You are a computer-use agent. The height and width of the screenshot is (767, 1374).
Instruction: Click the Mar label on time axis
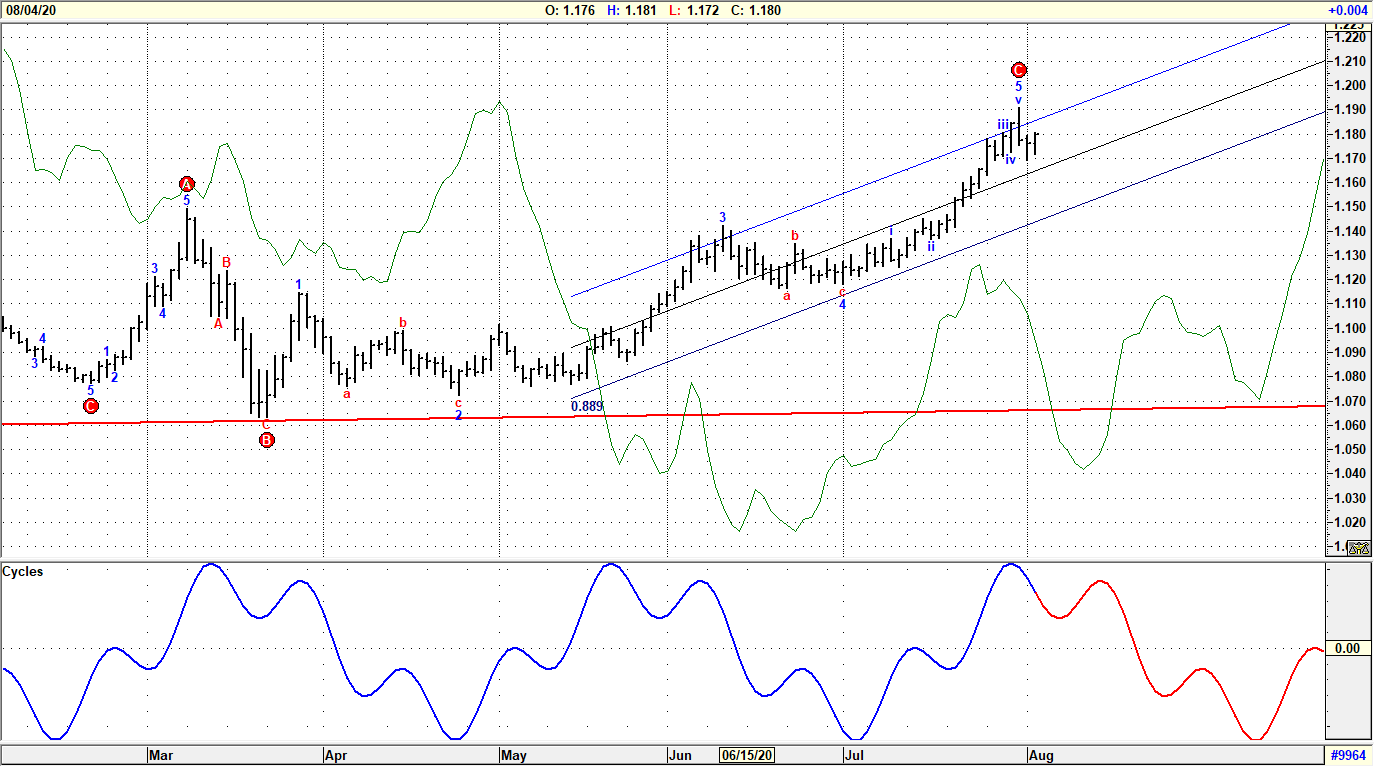161,756
